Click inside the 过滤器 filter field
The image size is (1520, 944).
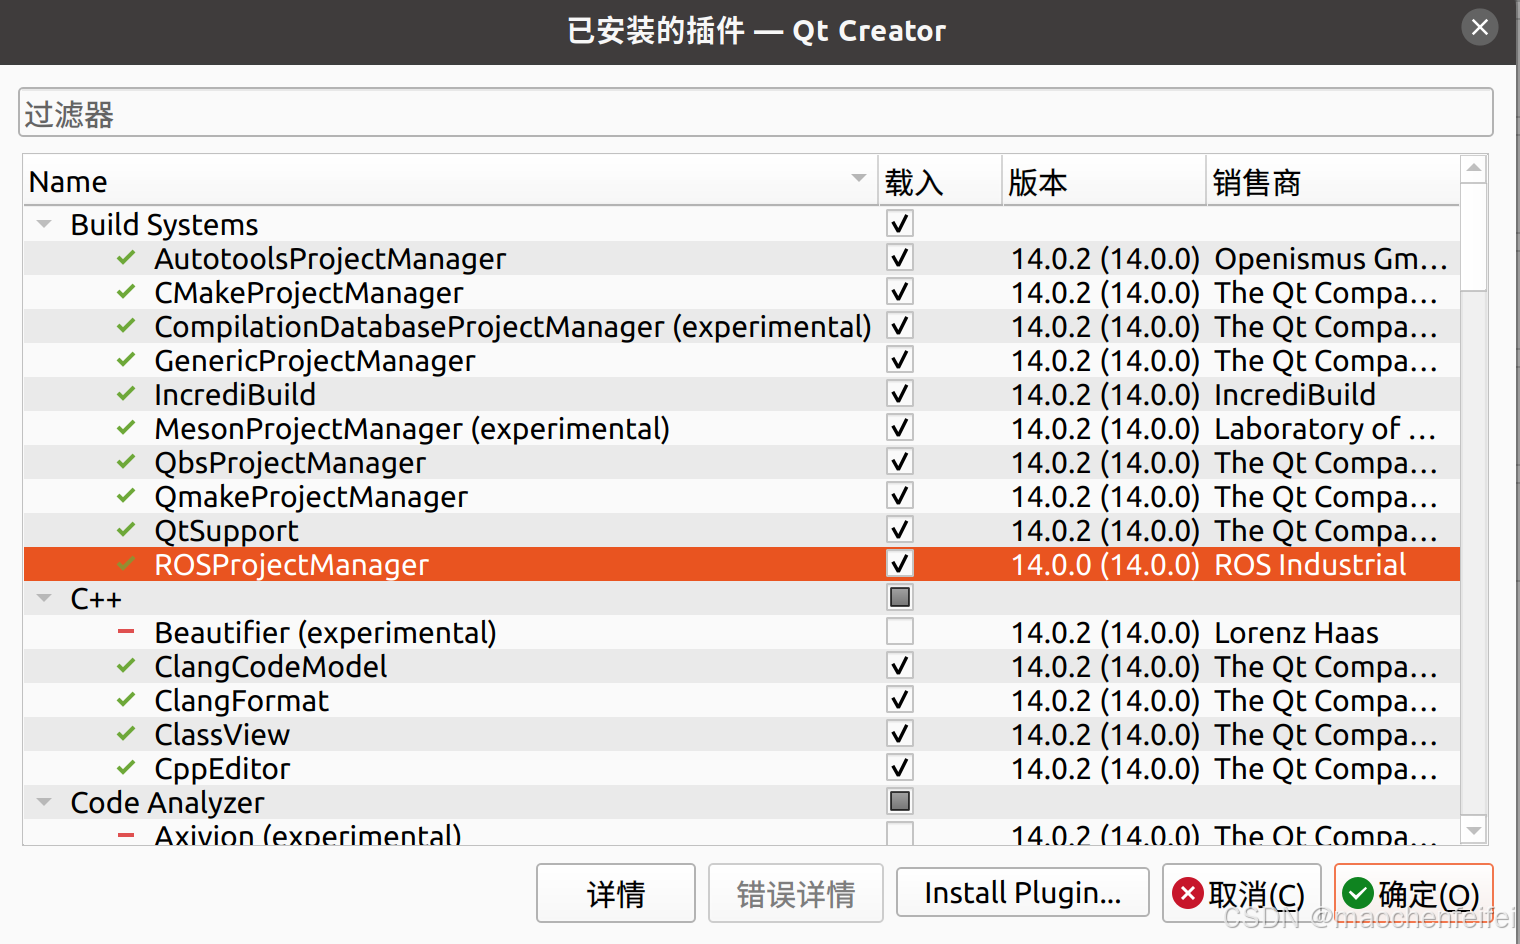[x=400, y=112]
